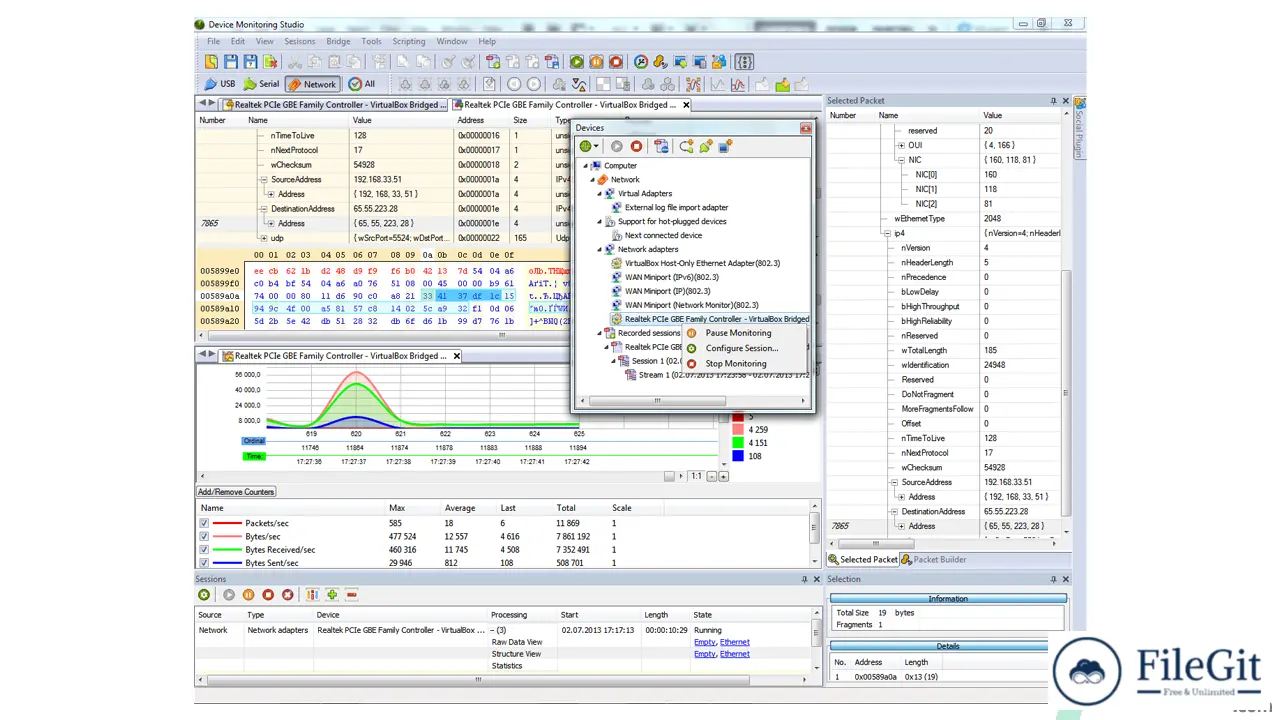This screenshot has height=720, width=1280.
Task: Click the red Stop icon in main toolbar
Action: (x=616, y=62)
